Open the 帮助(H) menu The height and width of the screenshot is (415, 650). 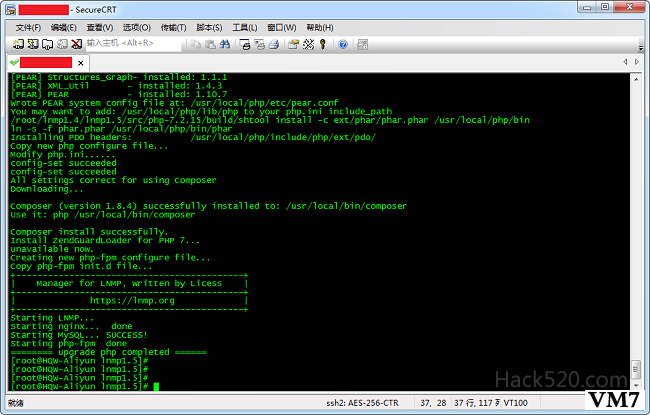(320, 28)
